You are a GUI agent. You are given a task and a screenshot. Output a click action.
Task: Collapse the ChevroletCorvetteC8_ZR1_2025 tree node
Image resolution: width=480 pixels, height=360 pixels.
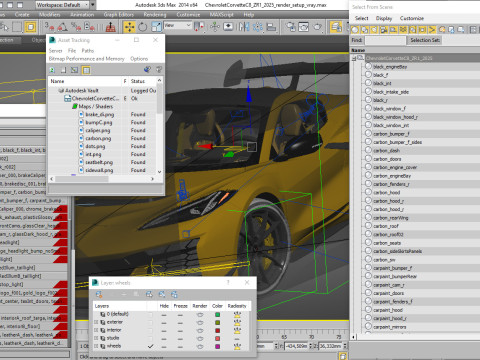pyautogui.click(x=354, y=59)
